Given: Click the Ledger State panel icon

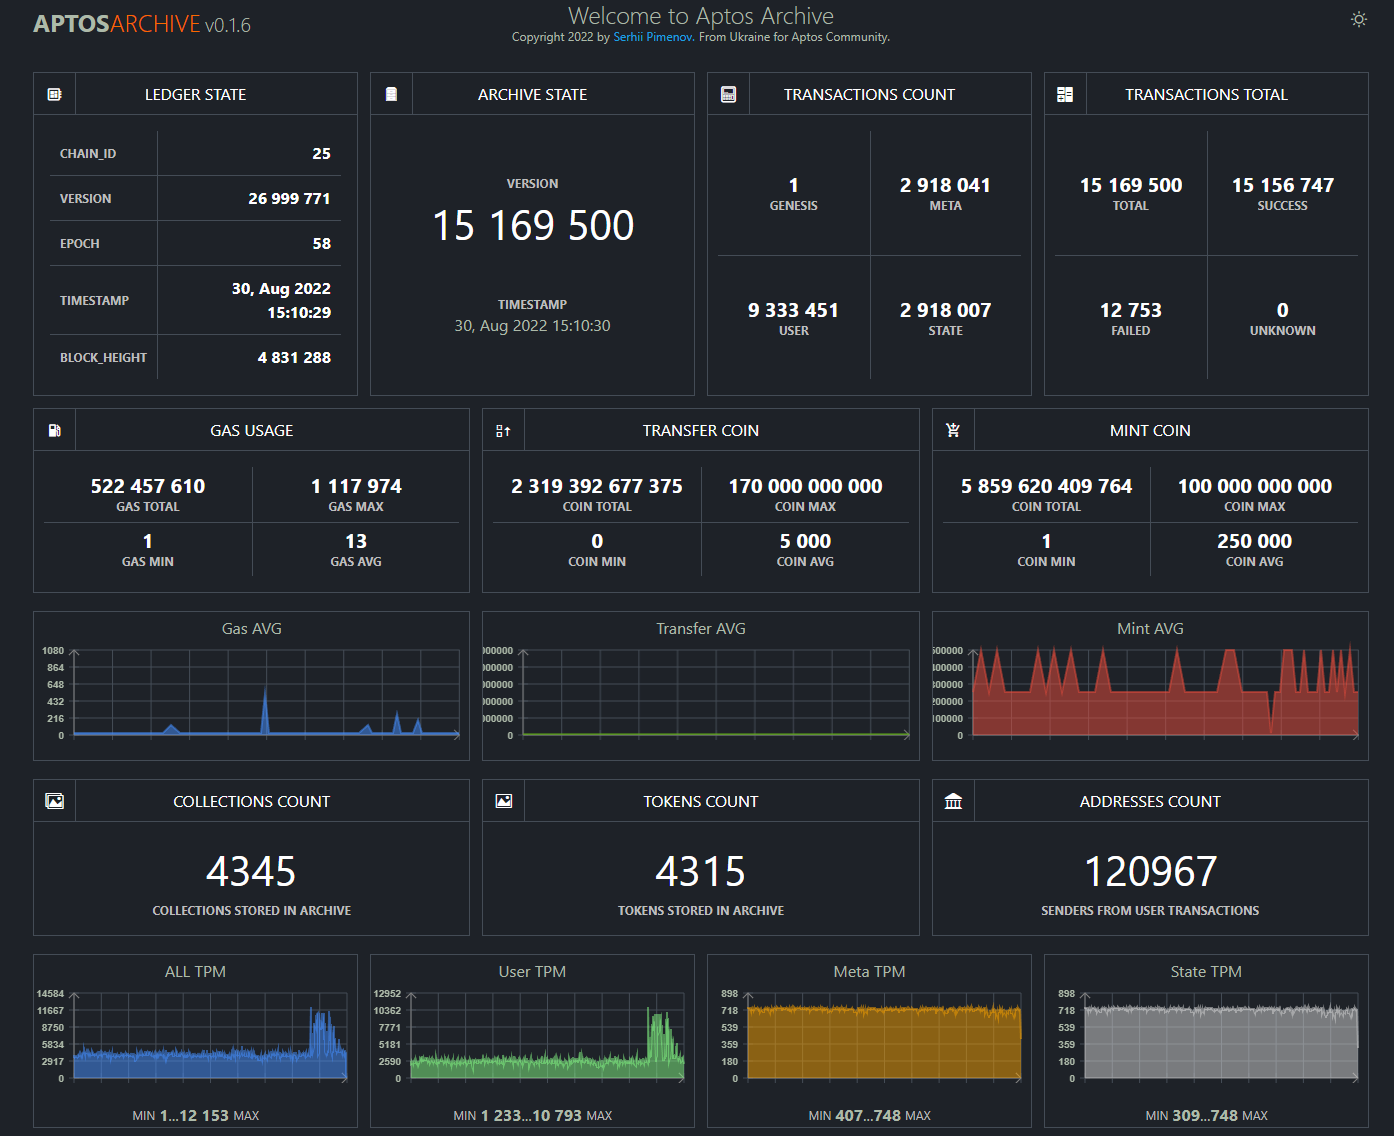Looking at the screenshot, I should (54, 94).
